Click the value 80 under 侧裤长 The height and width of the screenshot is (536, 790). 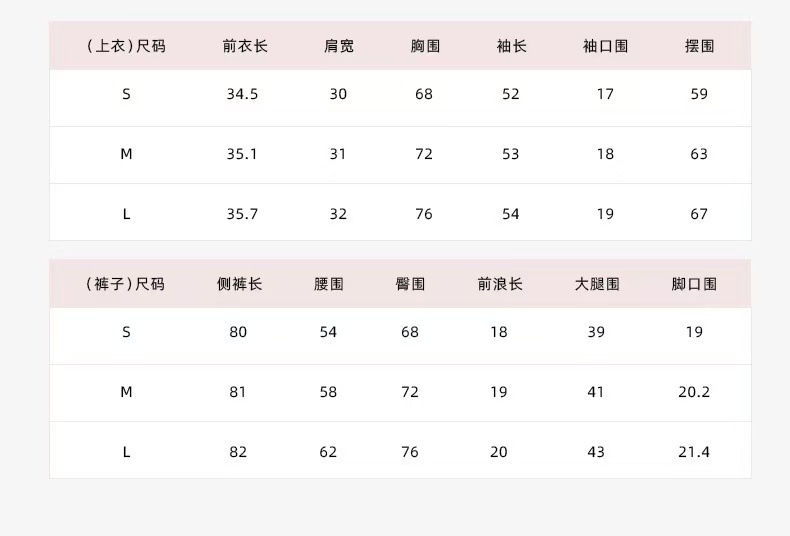tap(238, 332)
